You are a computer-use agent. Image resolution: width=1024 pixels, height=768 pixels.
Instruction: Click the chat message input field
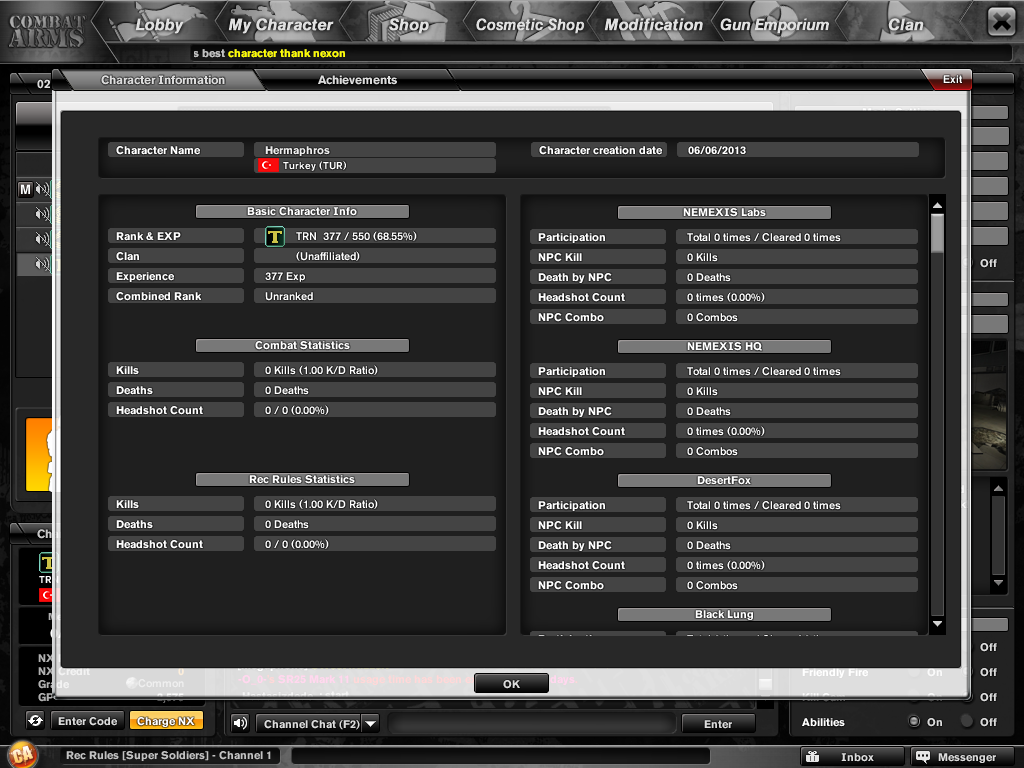click(x=532, y=724)
